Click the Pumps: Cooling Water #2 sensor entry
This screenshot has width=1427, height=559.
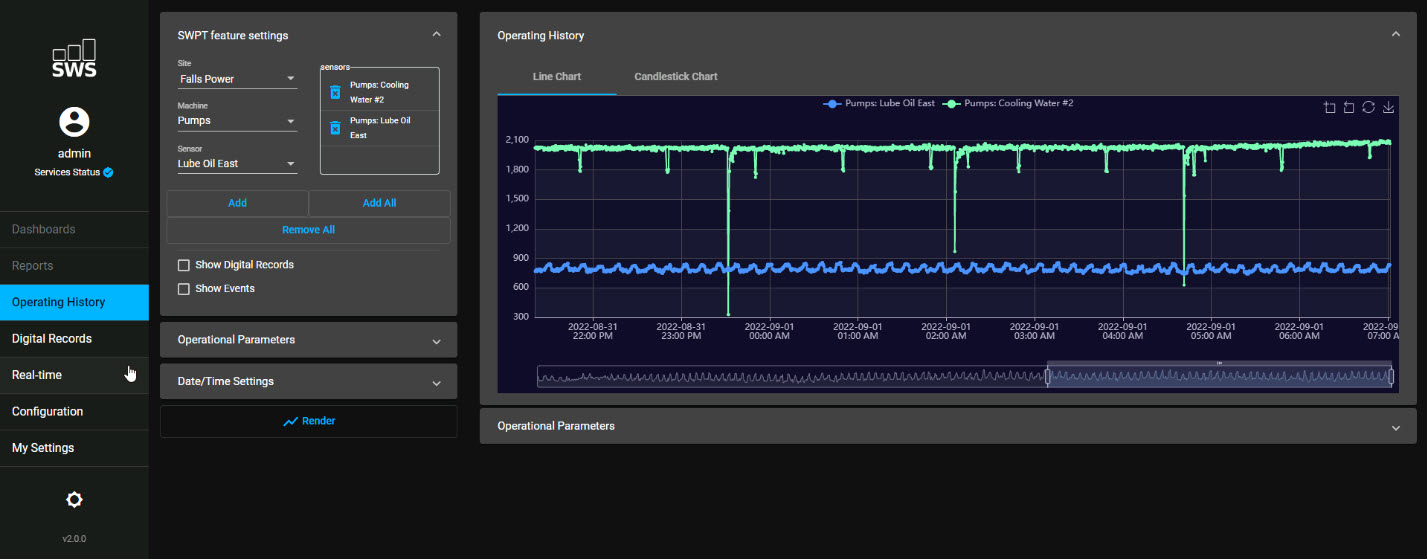pyautogui.click(x=380, y=92)
